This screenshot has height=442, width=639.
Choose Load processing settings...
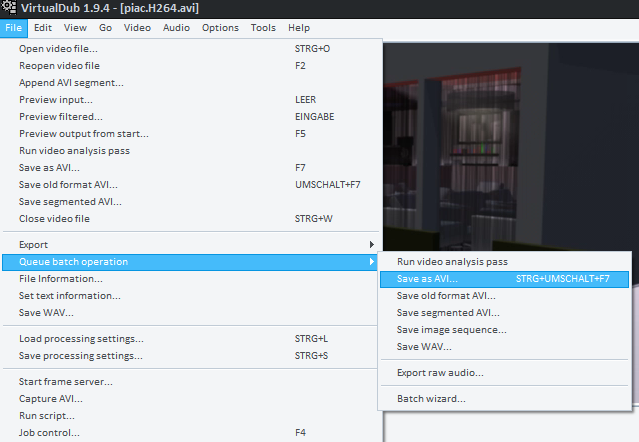pos(191,339)
